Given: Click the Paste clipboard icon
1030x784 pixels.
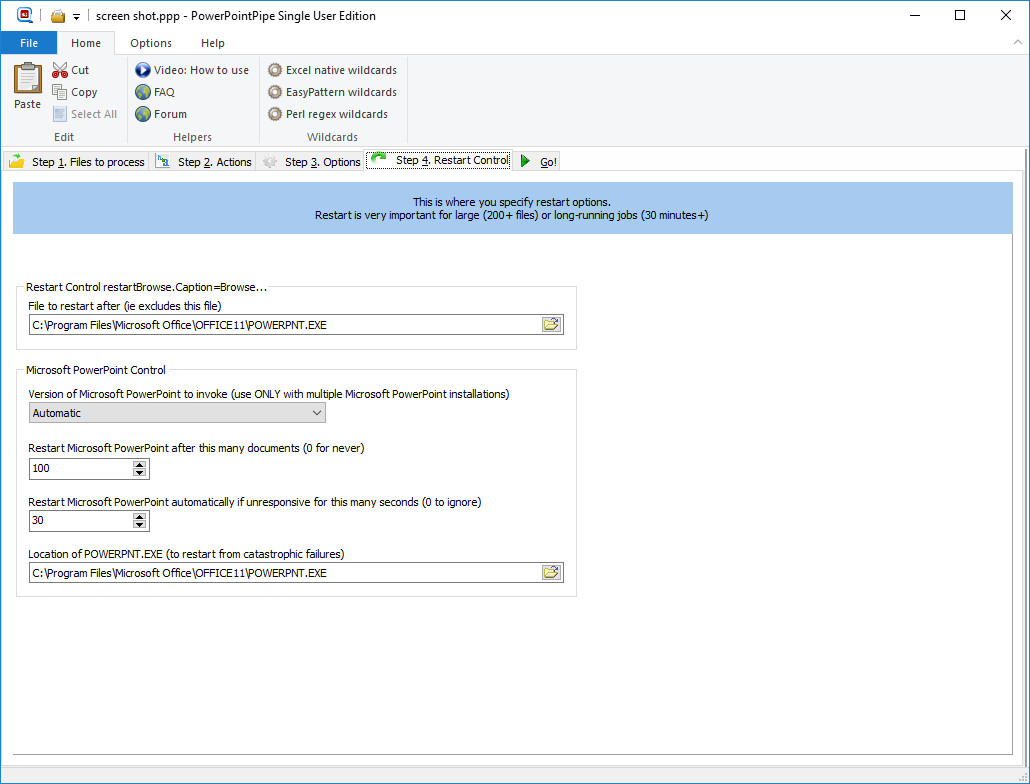Looking at the screenshot, I should point(27,79).
